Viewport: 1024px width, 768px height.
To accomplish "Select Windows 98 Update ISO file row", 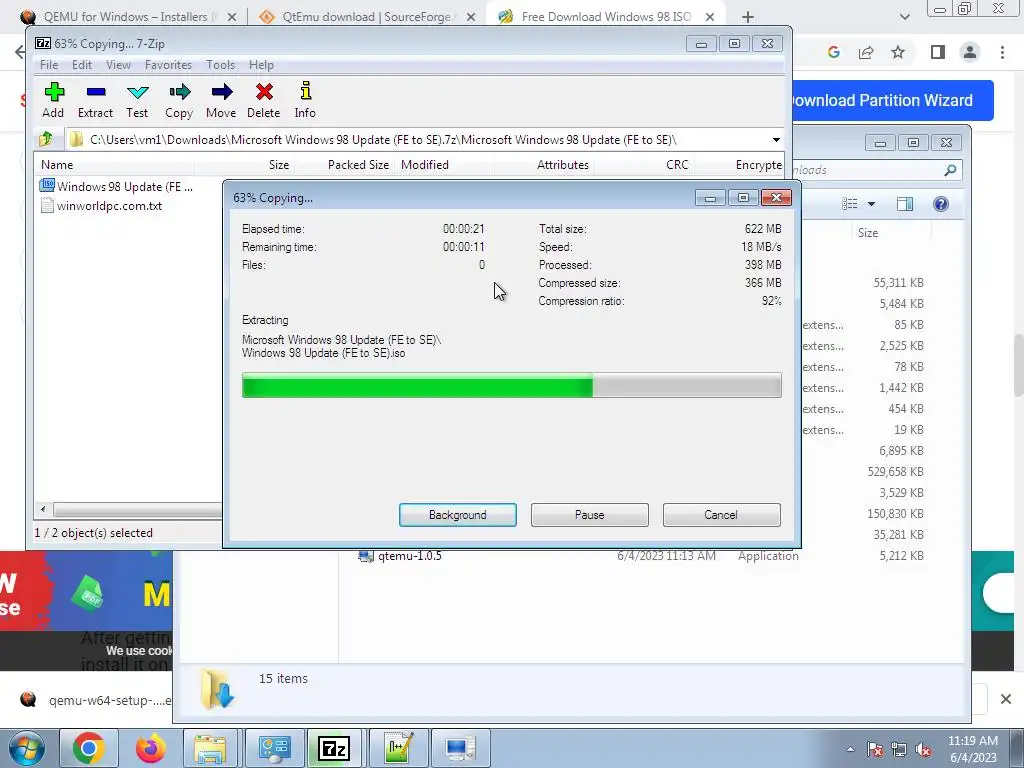I will [x=116, y=187].
